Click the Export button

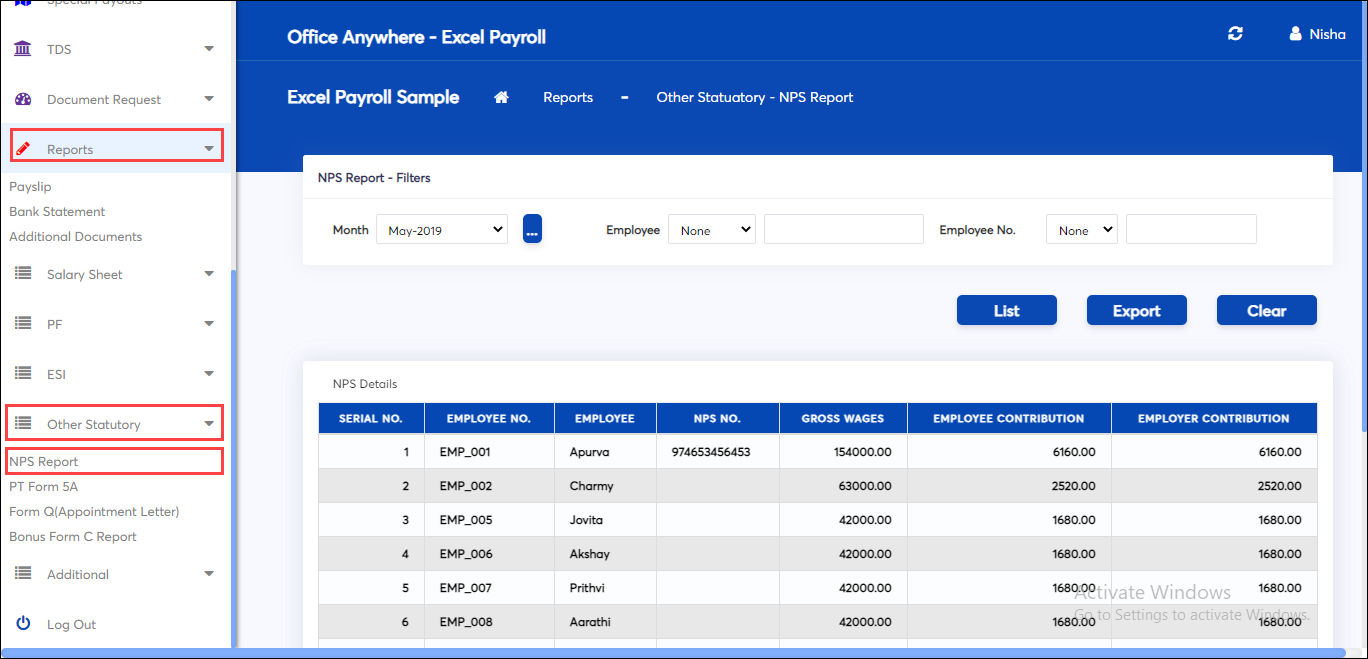[x=1137, y=310]
